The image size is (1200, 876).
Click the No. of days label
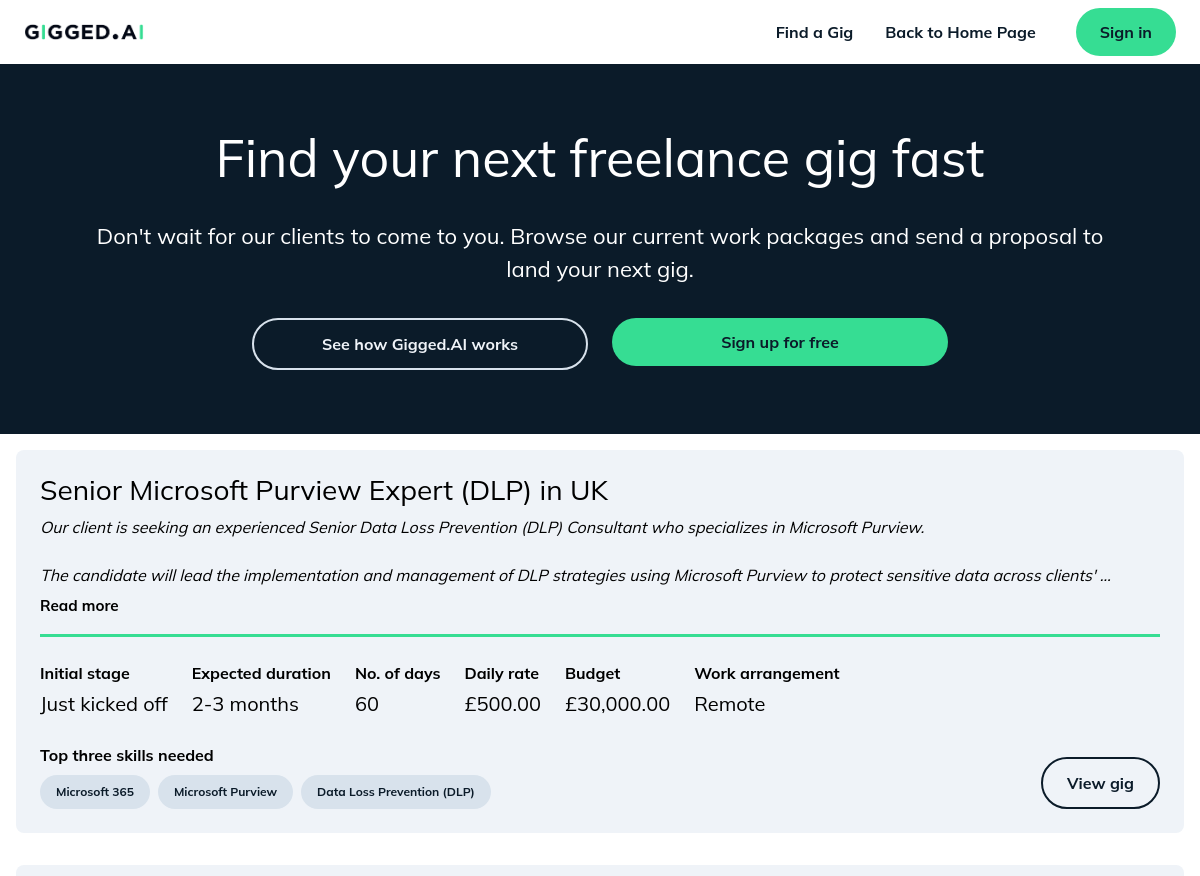398,674
